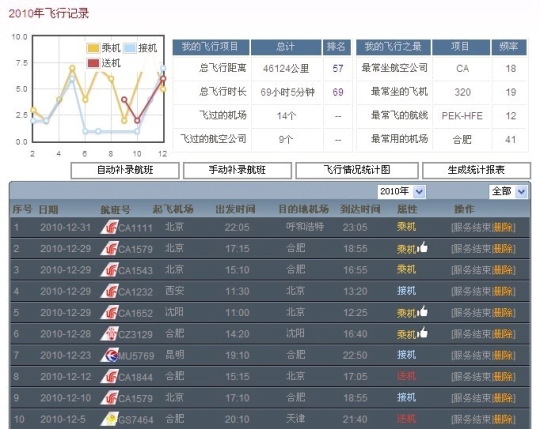Viewport: 540px width, 429px height.
Task: Click the total distance ranking 57
Action: coord(338,69)
